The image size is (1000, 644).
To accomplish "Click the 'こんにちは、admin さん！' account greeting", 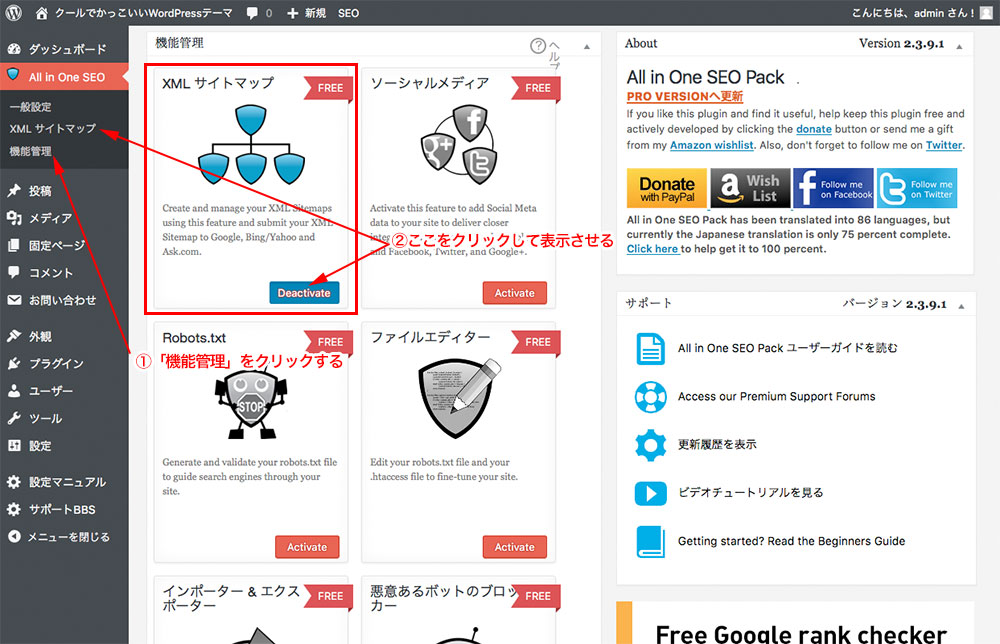I will (x=913, y=13).
